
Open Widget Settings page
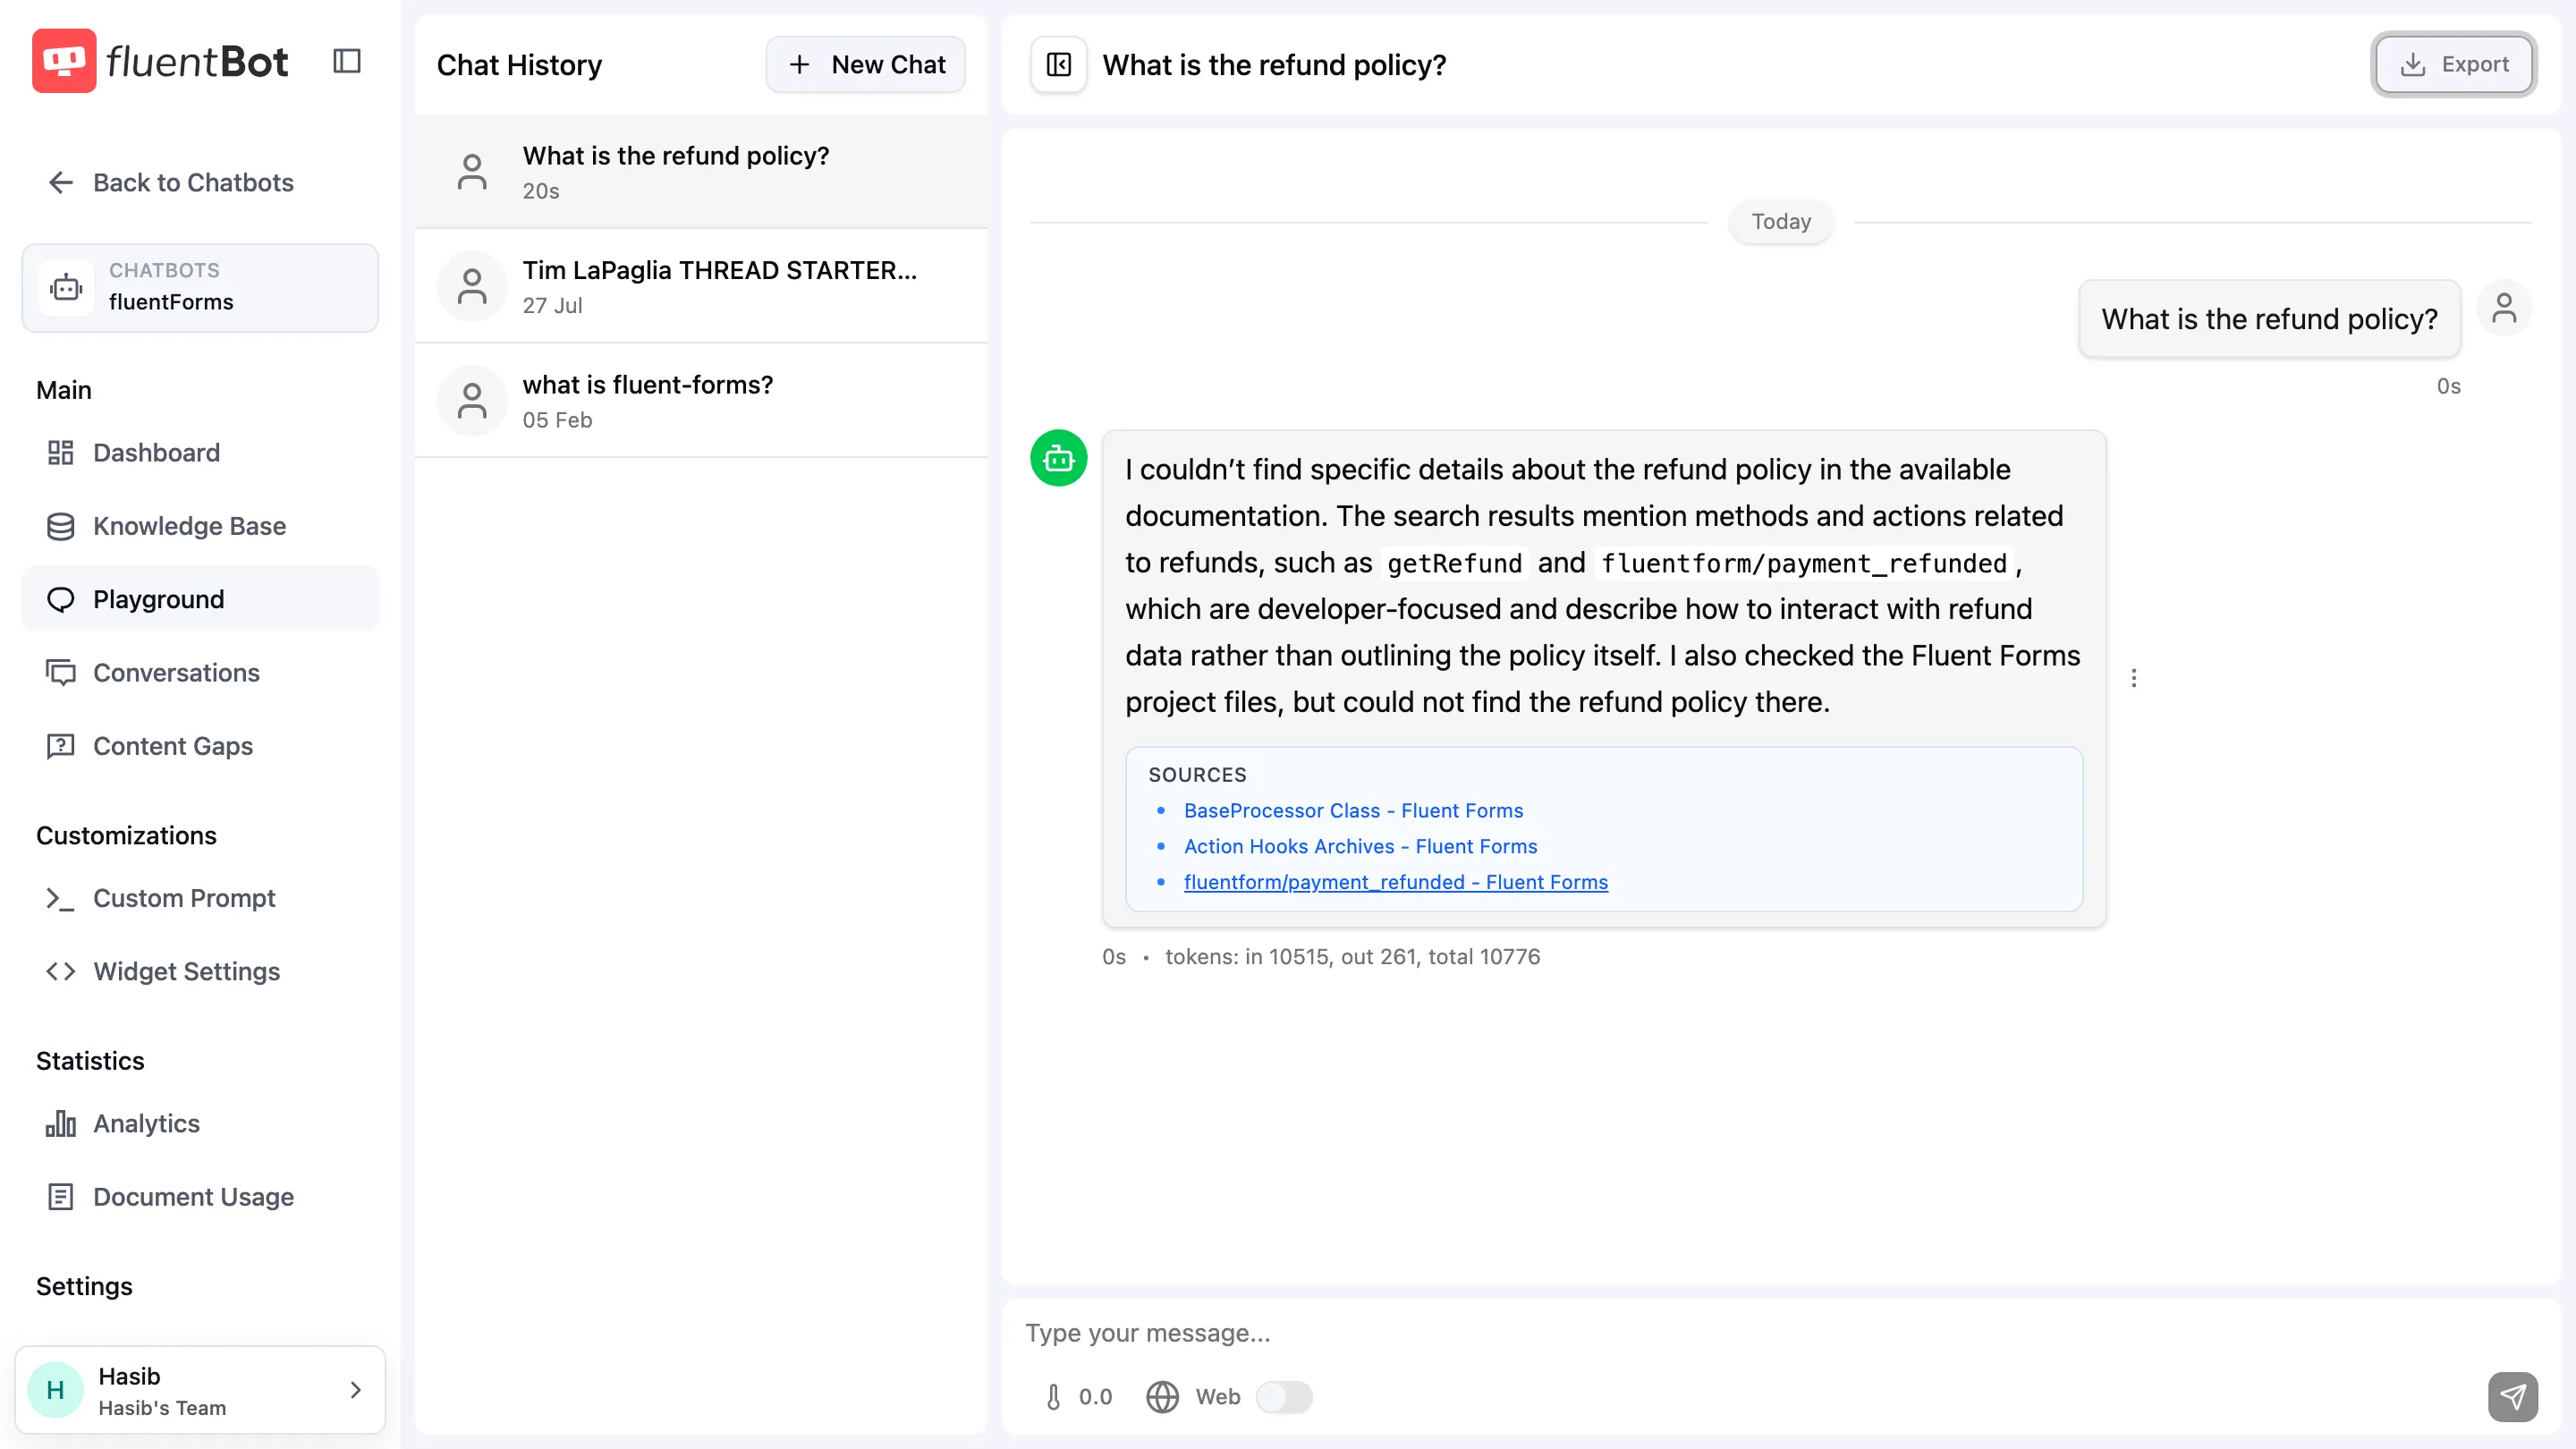pos(200,971)
